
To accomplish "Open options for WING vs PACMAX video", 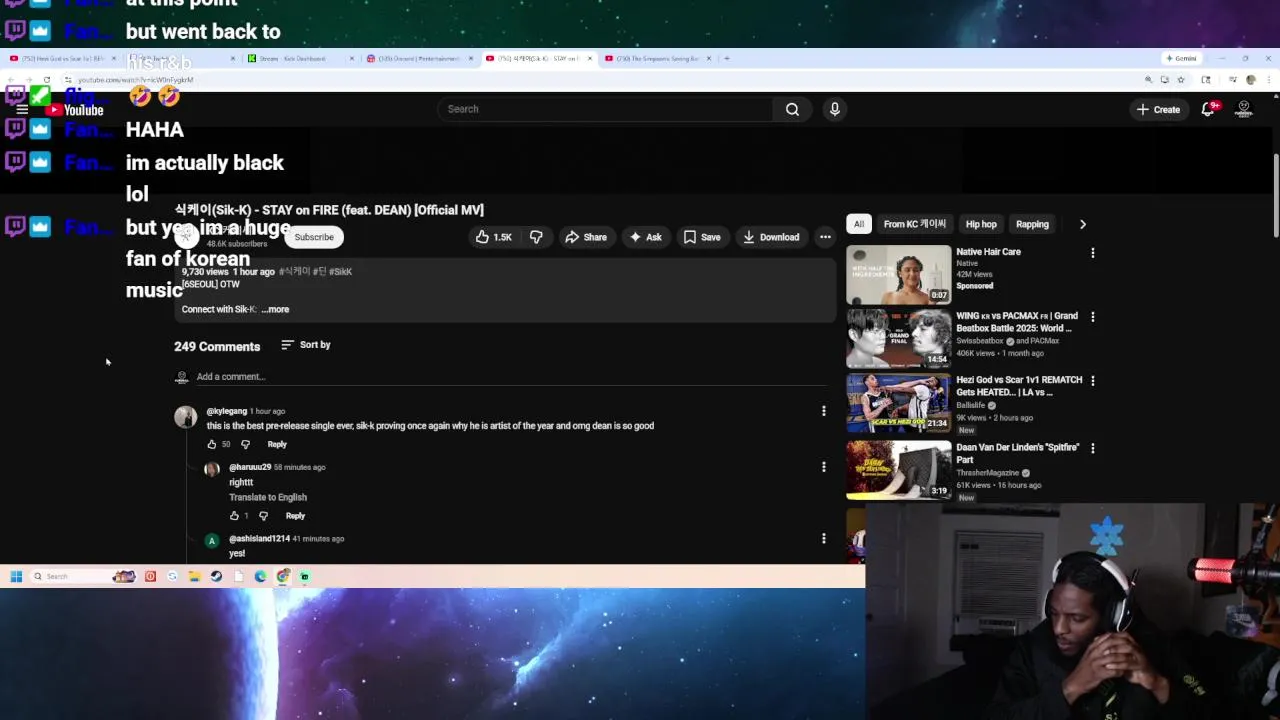I will [1092, 317].
